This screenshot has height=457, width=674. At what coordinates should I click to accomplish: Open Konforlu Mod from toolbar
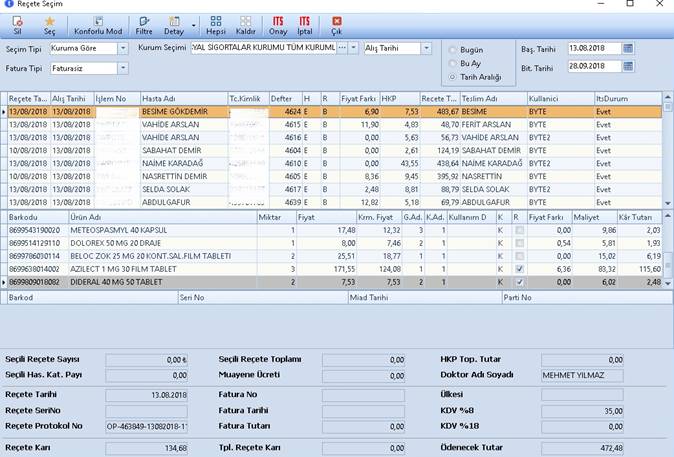(x=98, y=26)
